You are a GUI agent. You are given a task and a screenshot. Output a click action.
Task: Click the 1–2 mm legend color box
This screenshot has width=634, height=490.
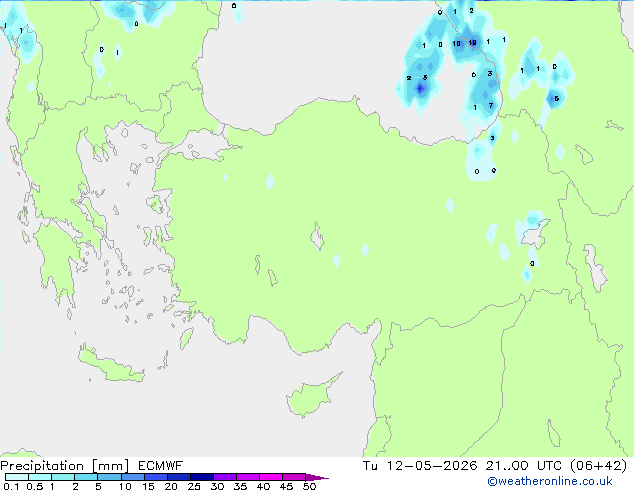[x=63, y=477]
